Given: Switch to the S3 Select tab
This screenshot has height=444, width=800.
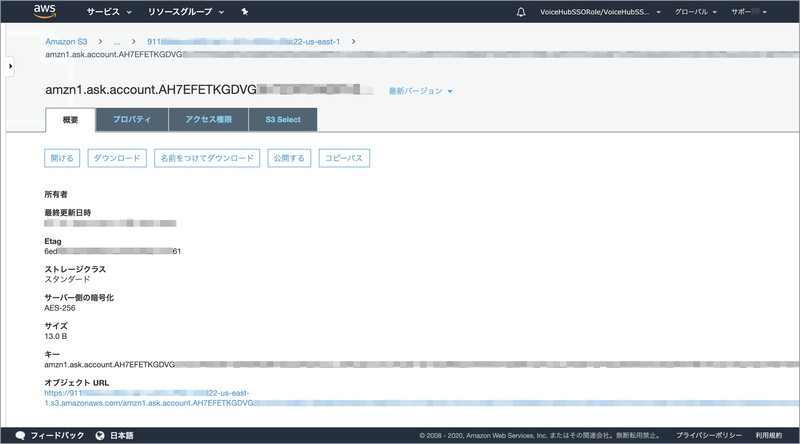Looking at the screenshot, I should click(283, 119).
